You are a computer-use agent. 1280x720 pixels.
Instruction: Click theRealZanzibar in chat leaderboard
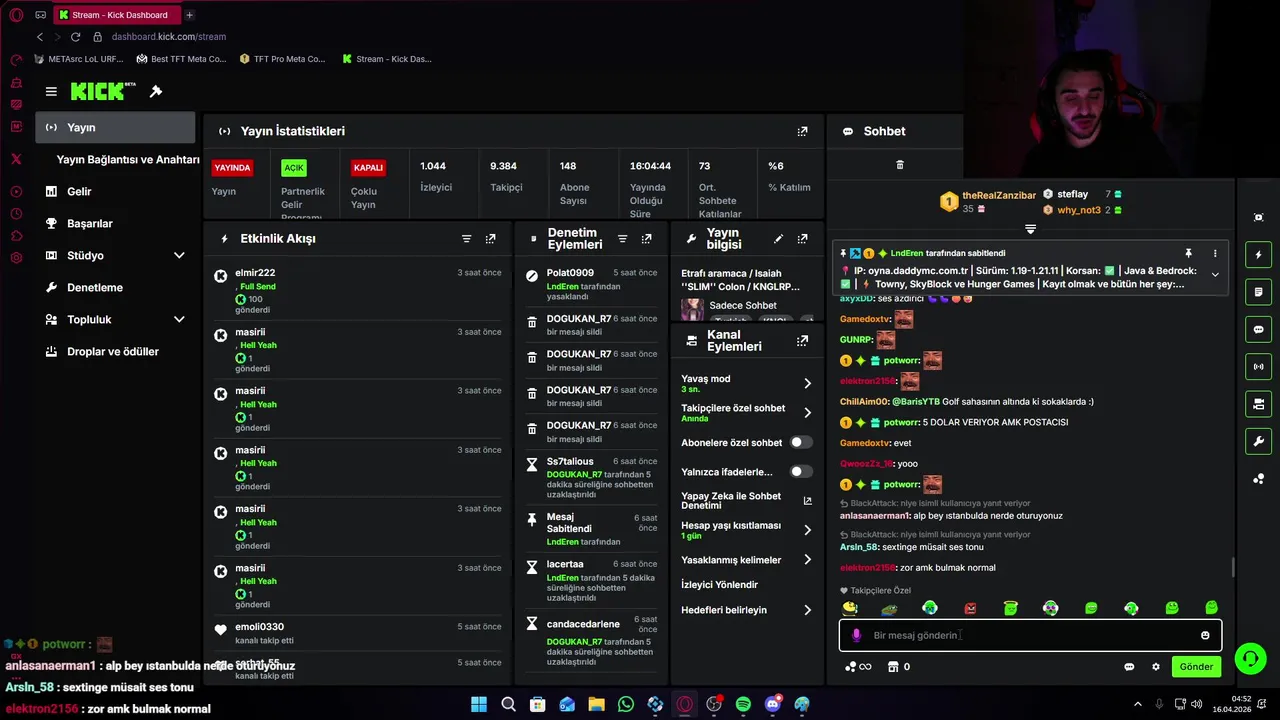click(999, 195)
